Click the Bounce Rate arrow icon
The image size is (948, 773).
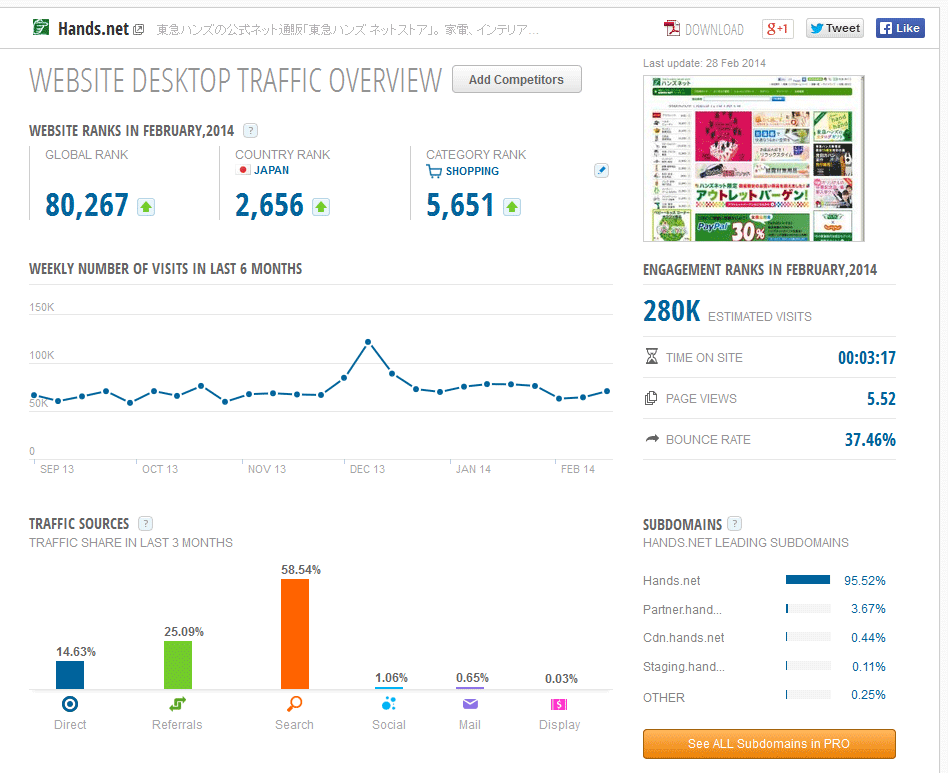pyautogui.click(x=652, y=439)
